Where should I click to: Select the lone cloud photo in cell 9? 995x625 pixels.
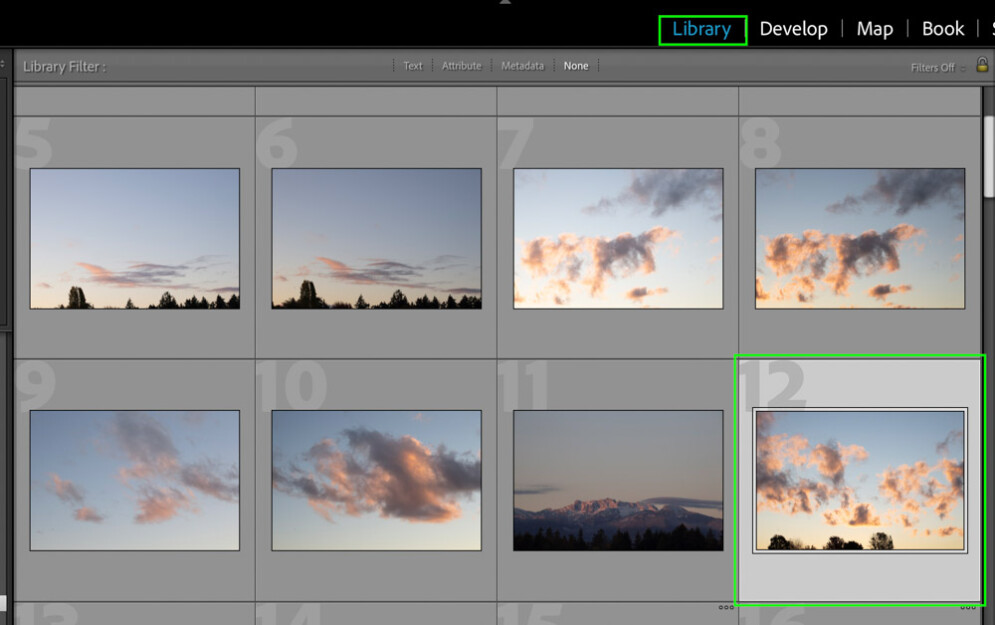tap(133, 481)
